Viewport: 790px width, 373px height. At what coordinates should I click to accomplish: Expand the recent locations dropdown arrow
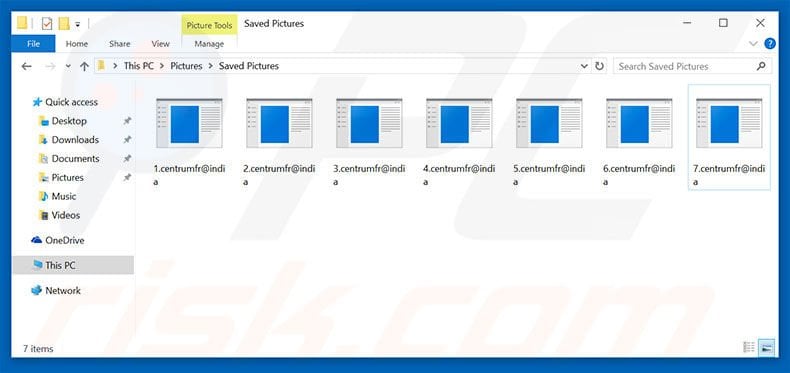click(69, 67)
